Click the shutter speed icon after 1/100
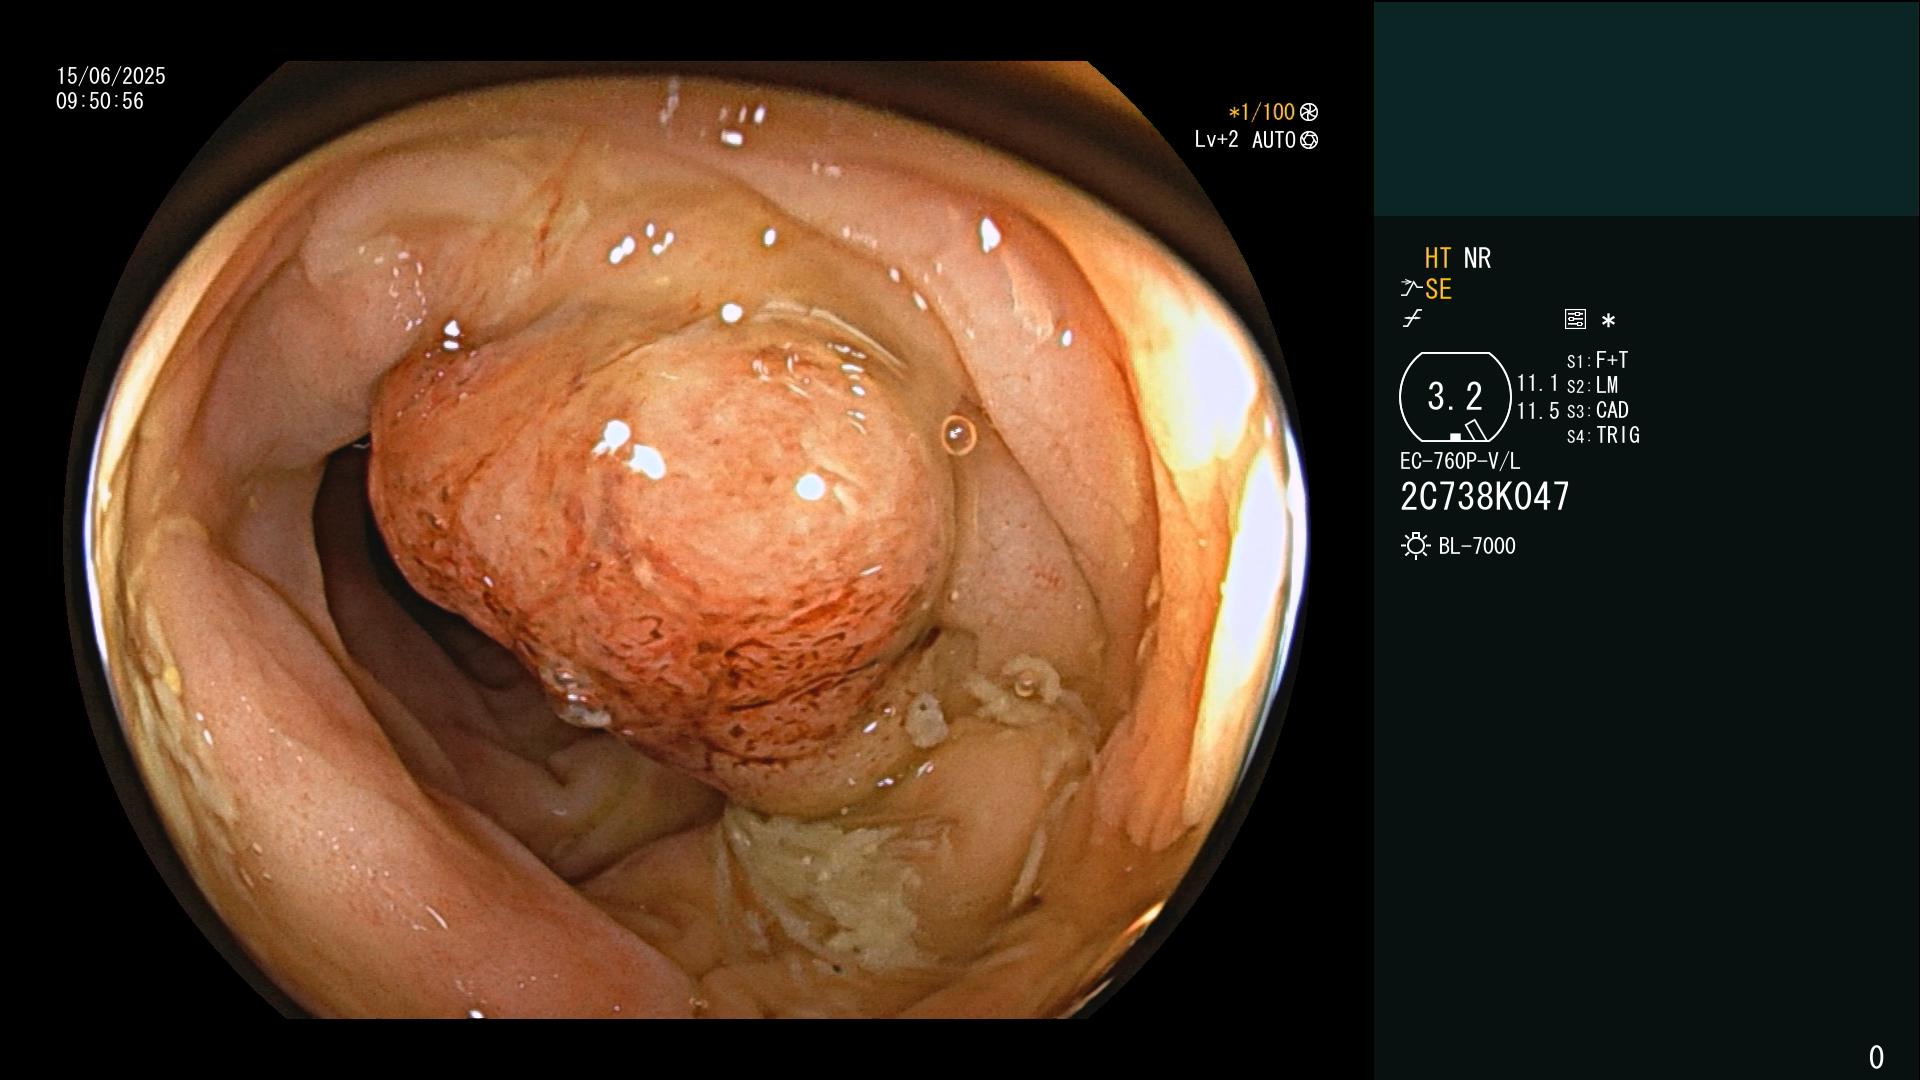This screenshot has height=1080, width=1920. (1309, 112)
